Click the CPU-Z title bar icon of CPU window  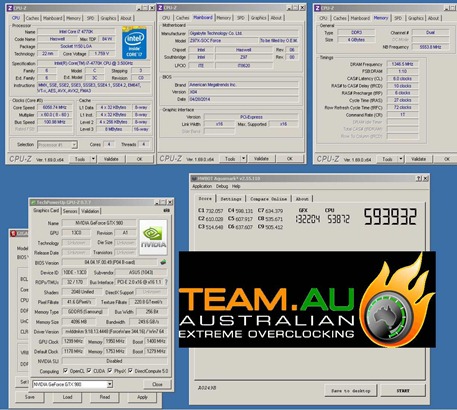(10, 8)
